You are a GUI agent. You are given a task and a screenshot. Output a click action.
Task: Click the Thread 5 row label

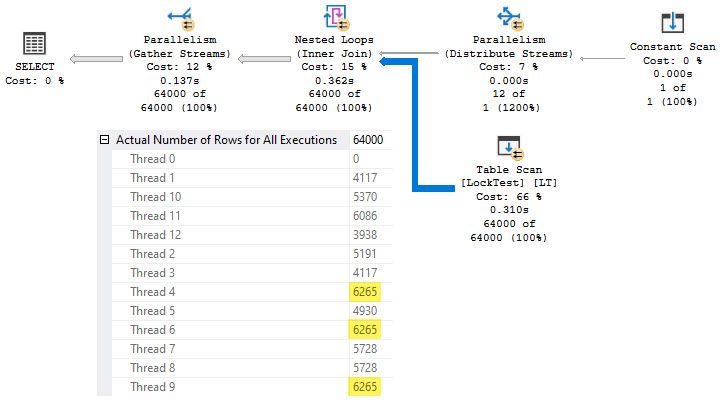pos(152,310)
